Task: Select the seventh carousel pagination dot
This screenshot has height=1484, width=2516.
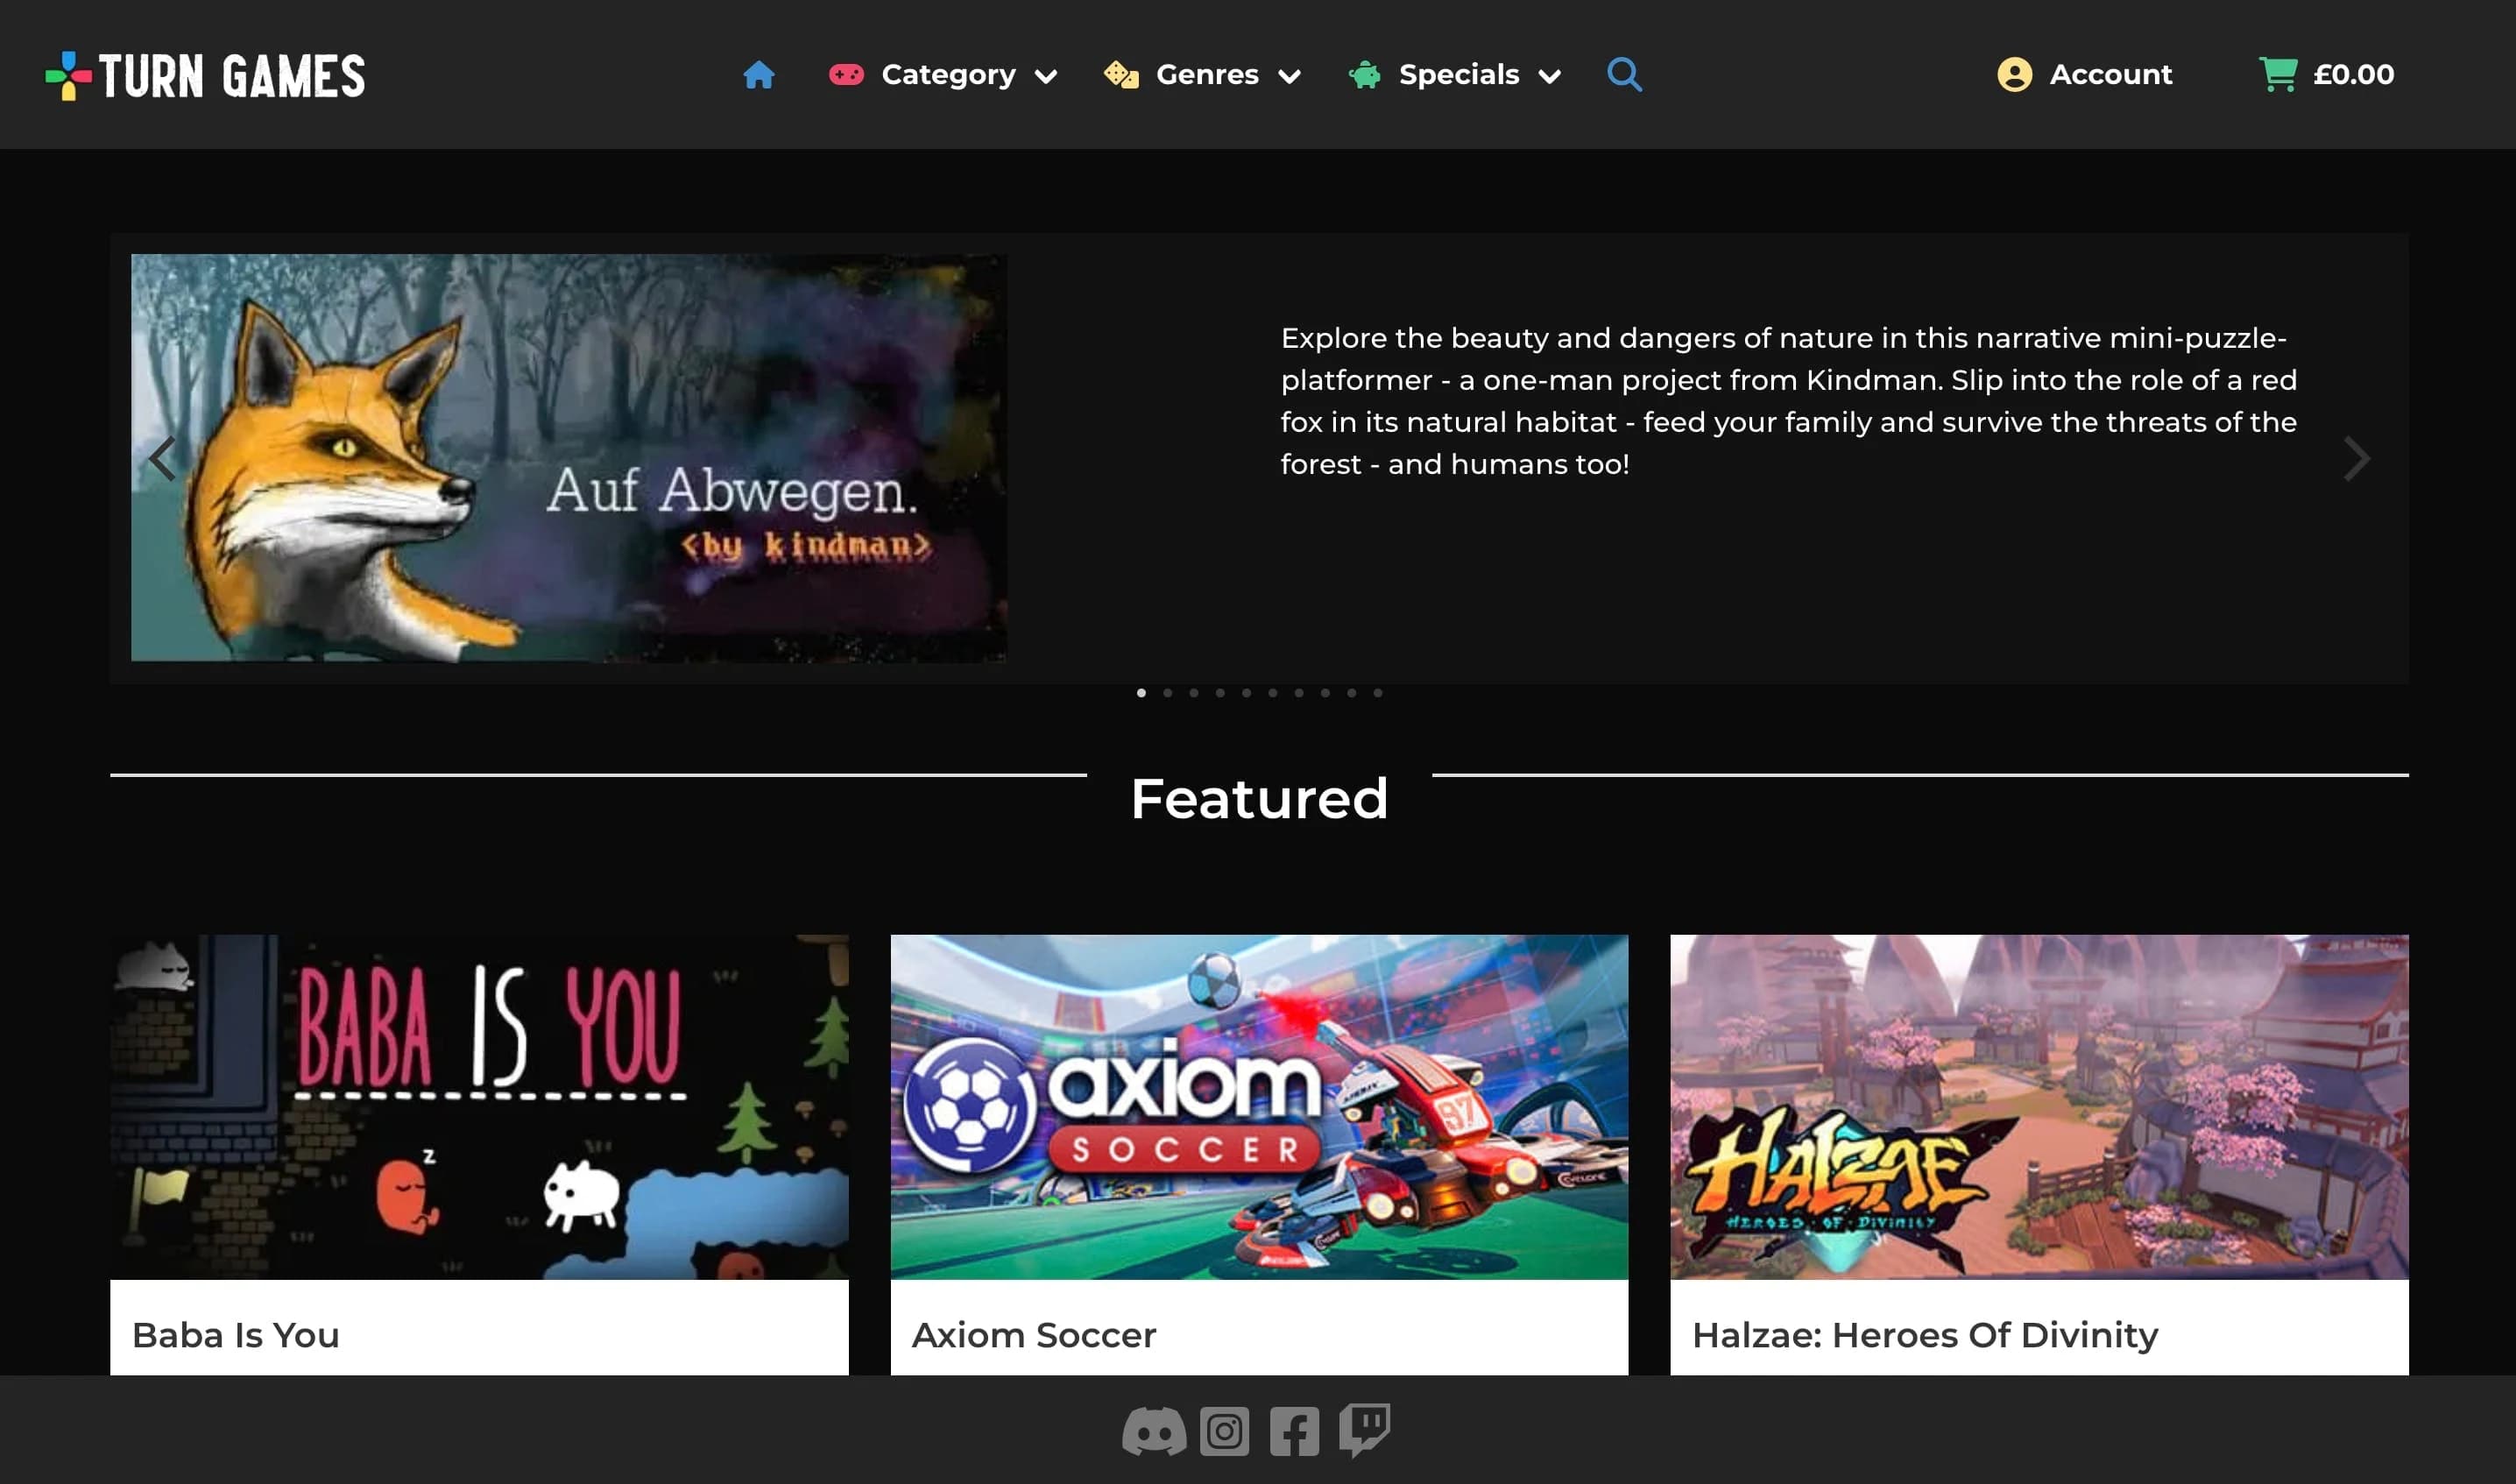Action: click(1299, 693)
